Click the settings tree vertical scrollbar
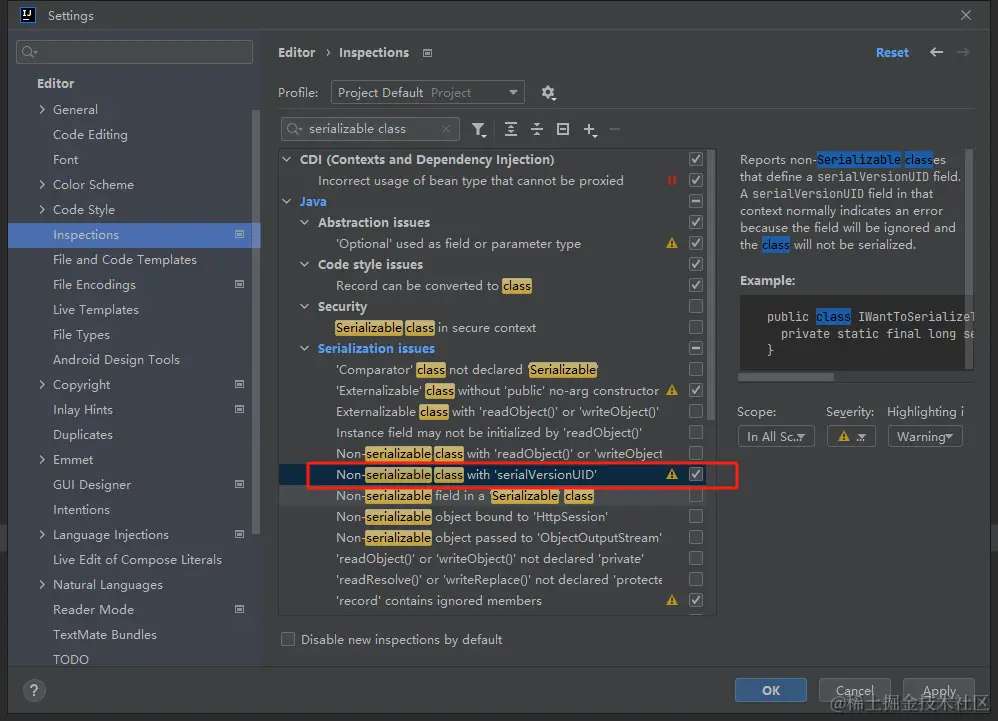This screenshot has height=721, width=998. (256, 321)
